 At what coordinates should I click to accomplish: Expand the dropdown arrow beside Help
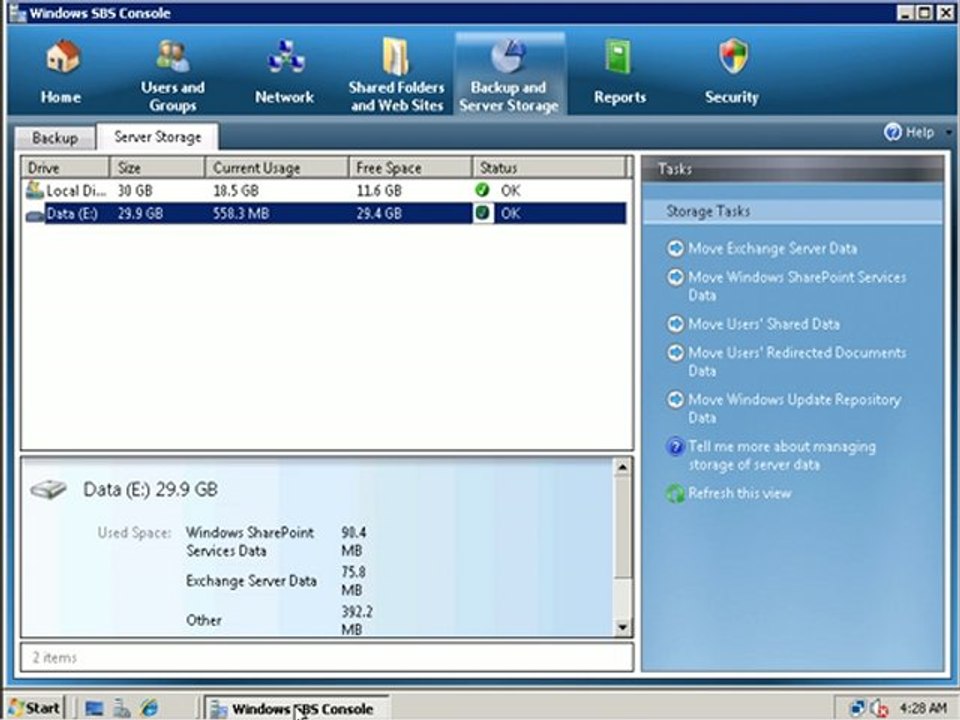948,132
